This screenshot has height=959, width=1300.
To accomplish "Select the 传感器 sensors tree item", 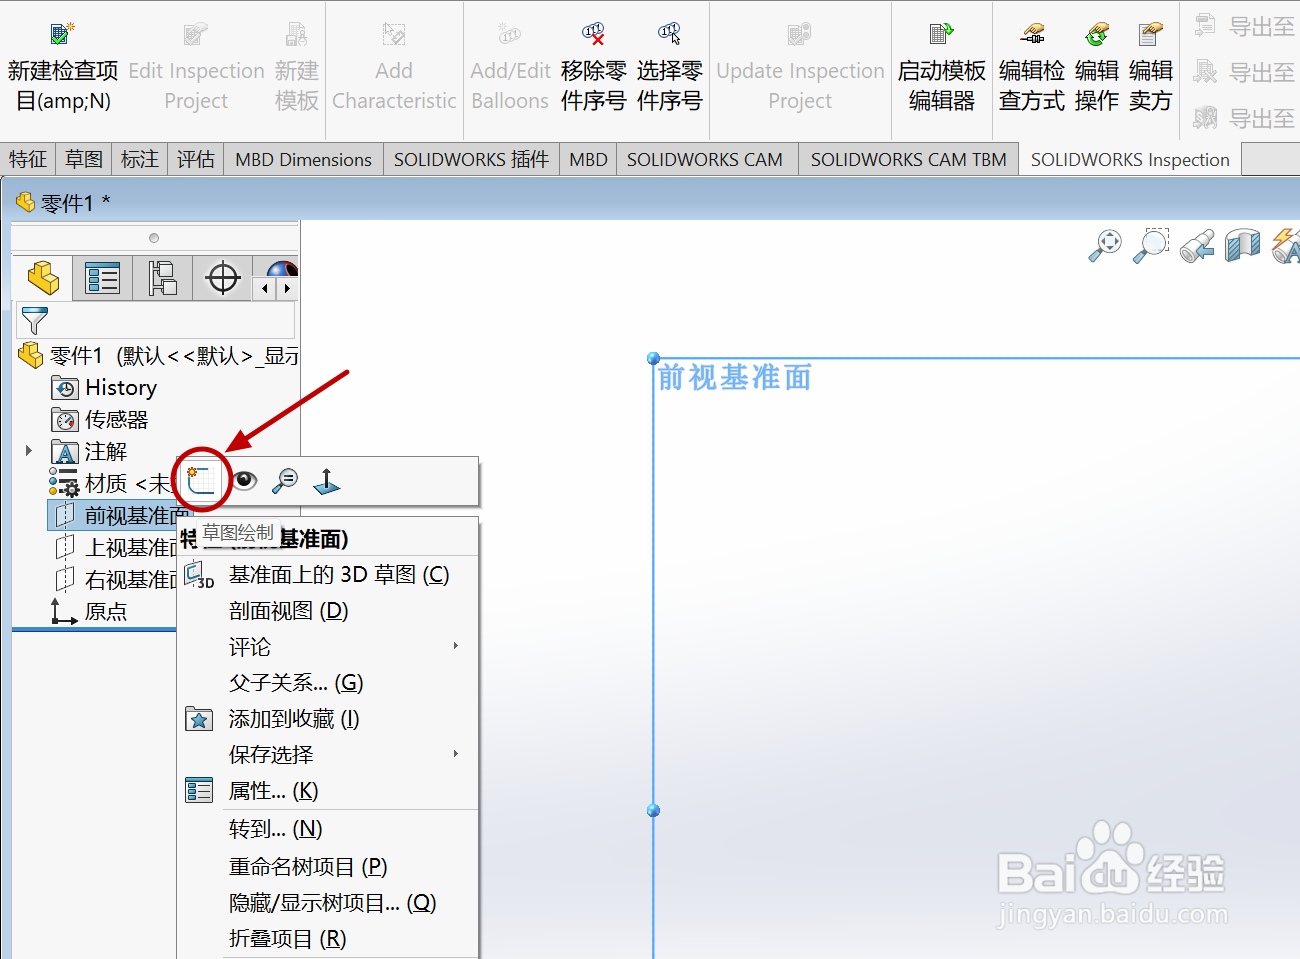I will [100, 419].
